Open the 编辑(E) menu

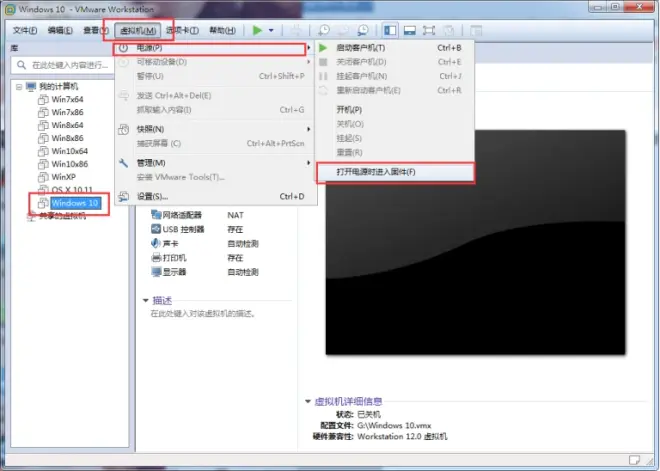point(60,30)
